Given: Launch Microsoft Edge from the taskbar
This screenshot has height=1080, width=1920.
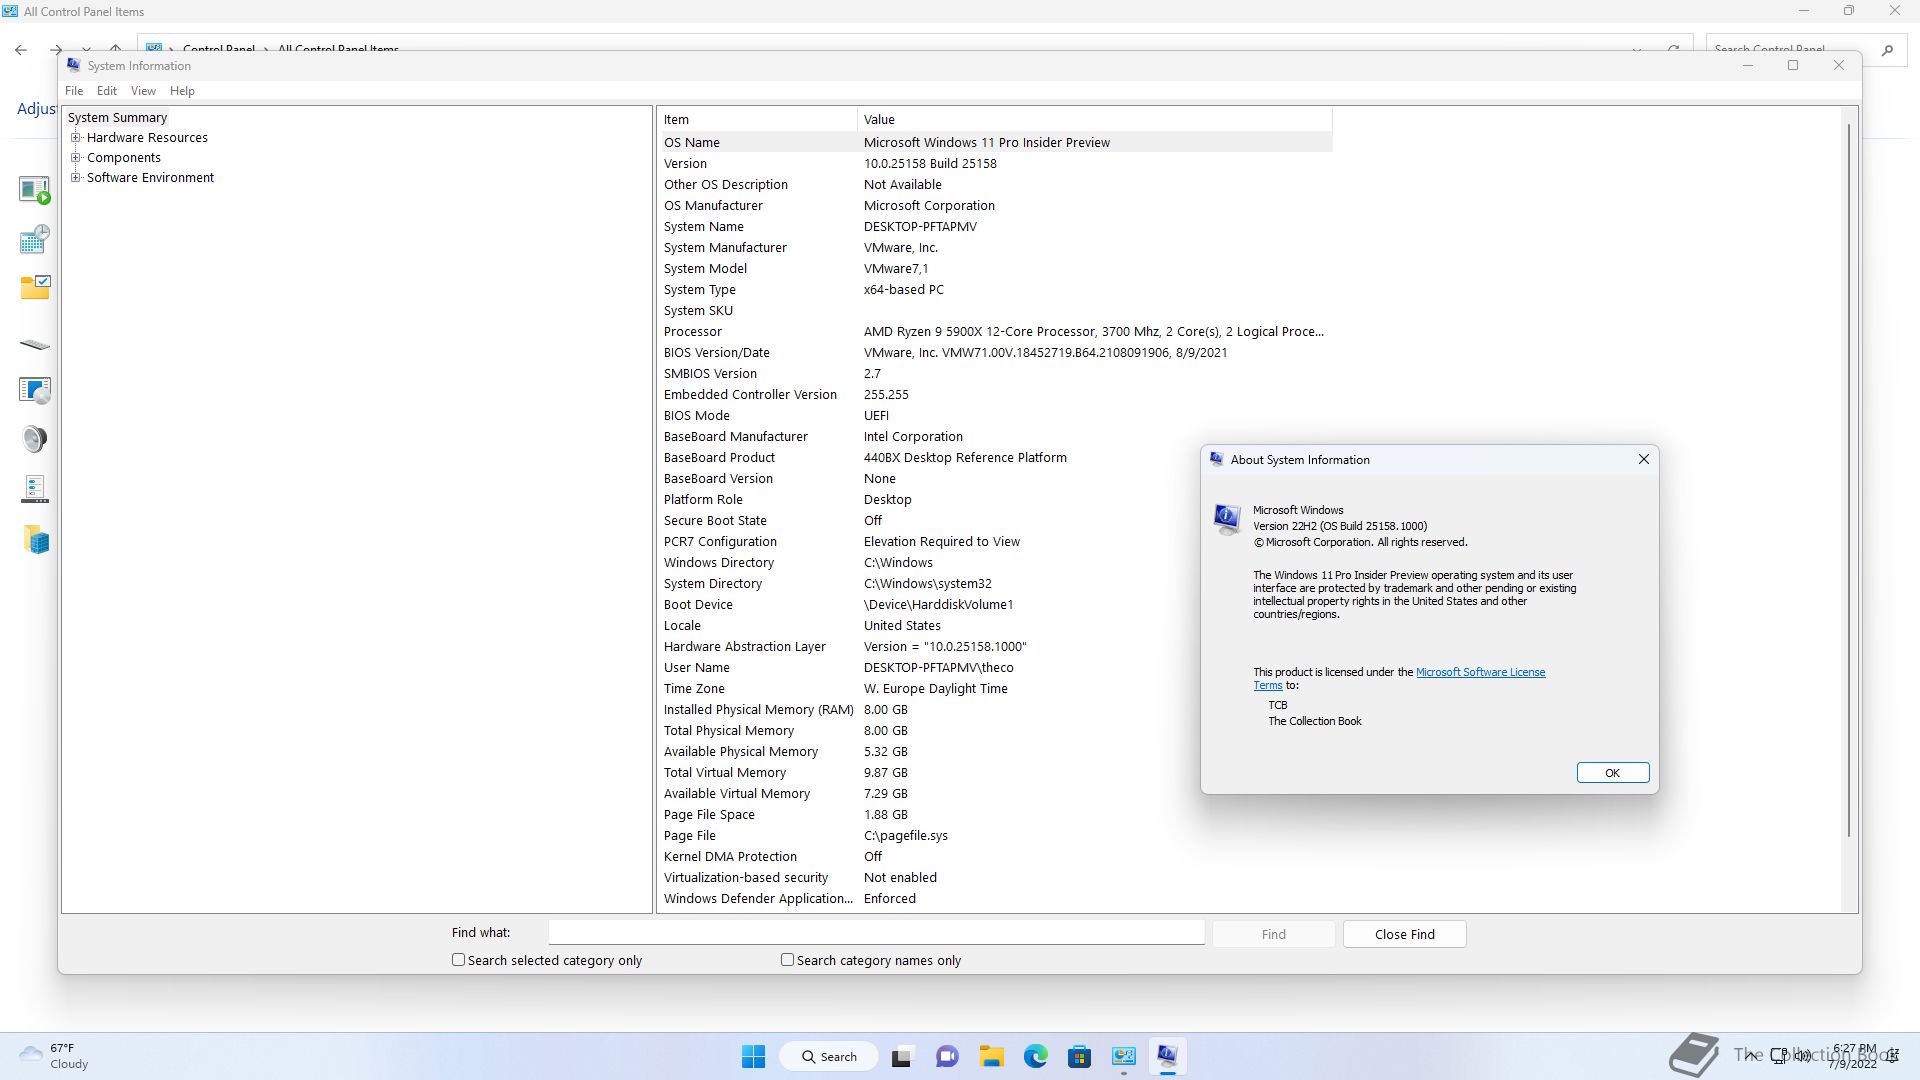Looking at the screenshot, I should pyautogui.click(x=1035, y=1056).
